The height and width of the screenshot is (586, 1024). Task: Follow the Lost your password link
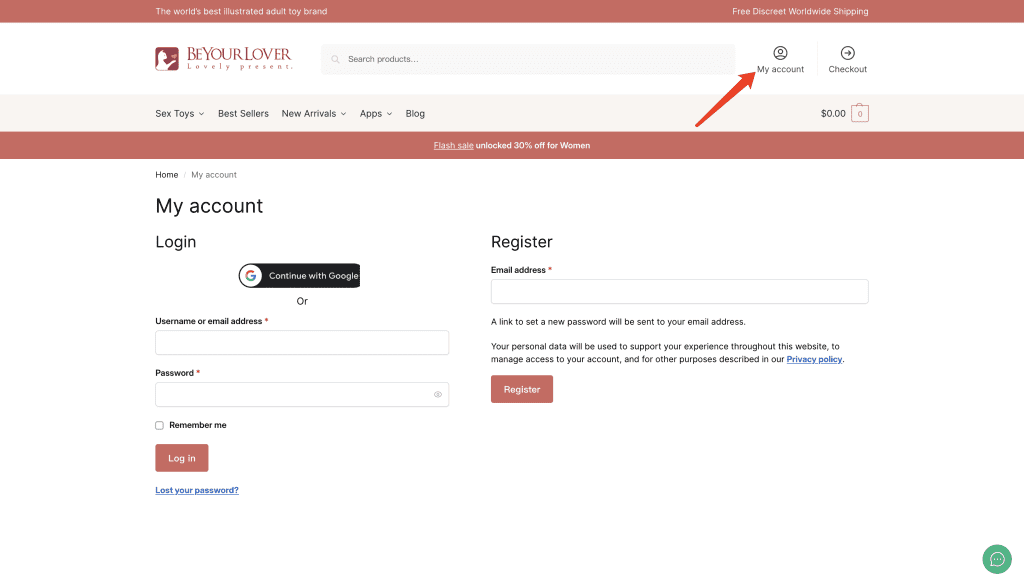197,491
